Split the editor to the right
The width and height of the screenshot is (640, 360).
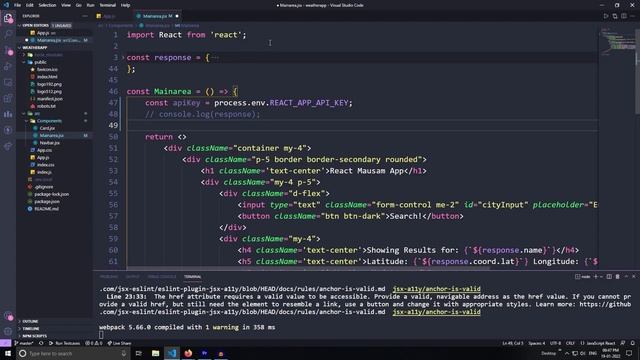(x=624, y=16)
